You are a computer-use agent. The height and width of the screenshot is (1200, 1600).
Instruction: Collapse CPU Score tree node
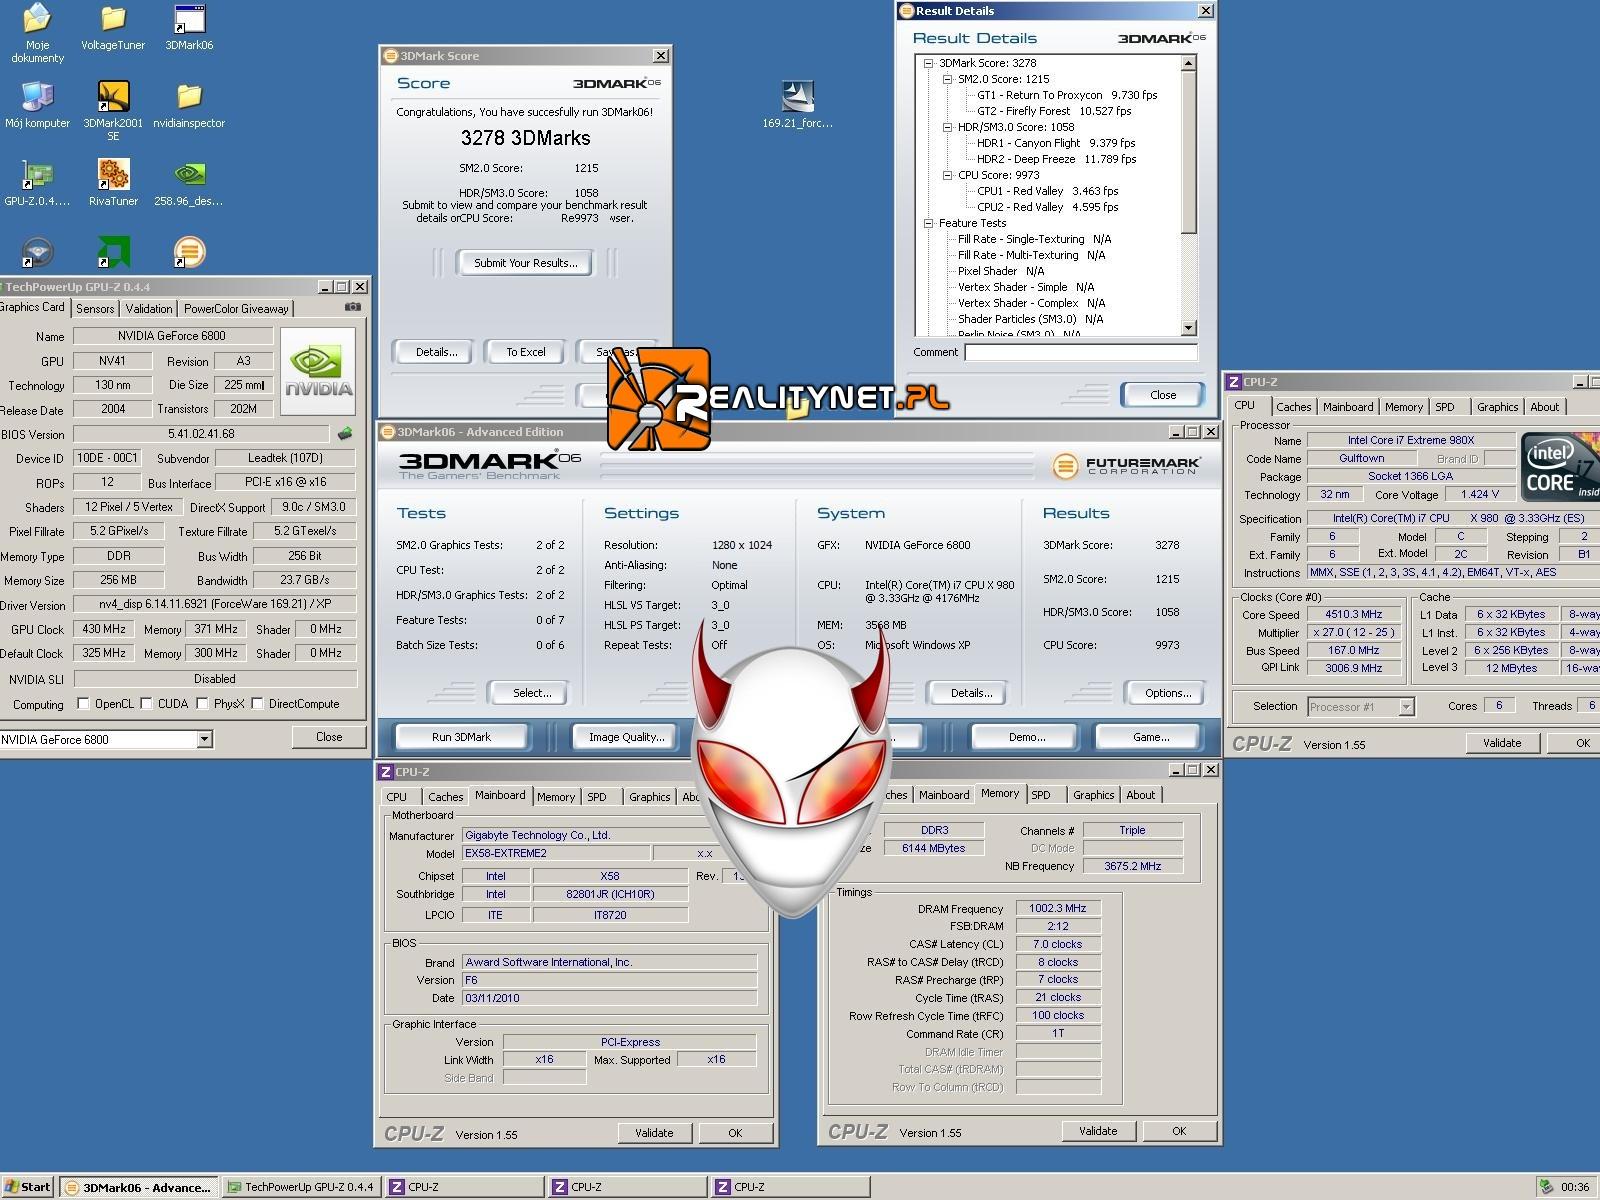[x=947, y=175]
